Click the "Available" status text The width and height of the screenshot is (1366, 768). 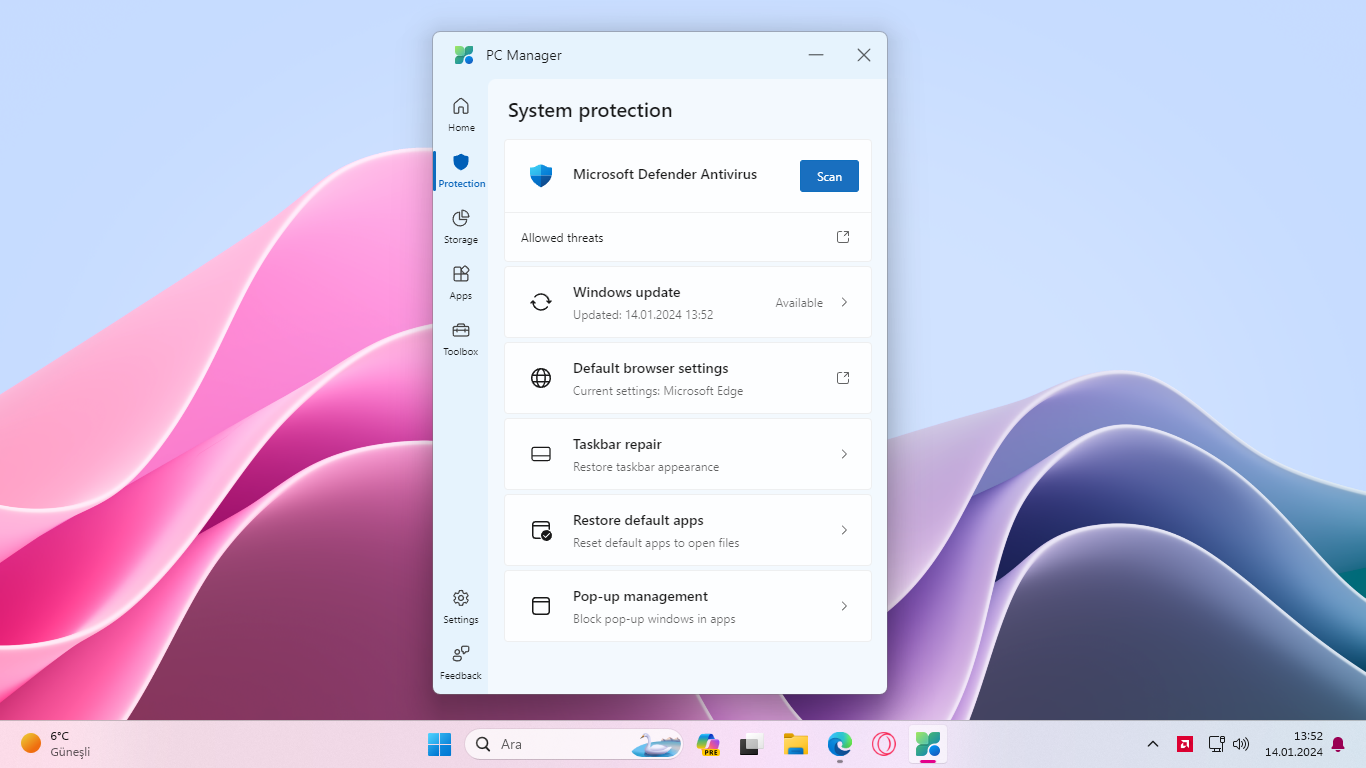point(799,303)
